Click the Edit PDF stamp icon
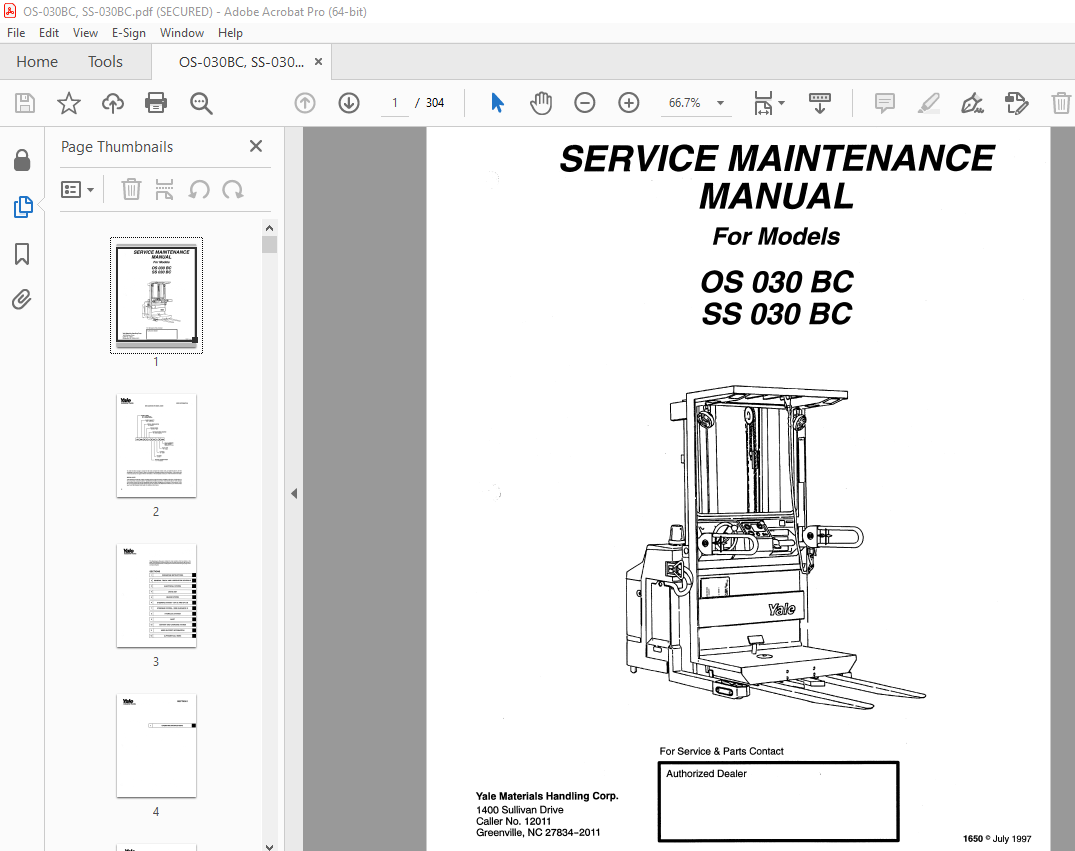Viewport: 1075px width, 851px height. click(1016, 104)
